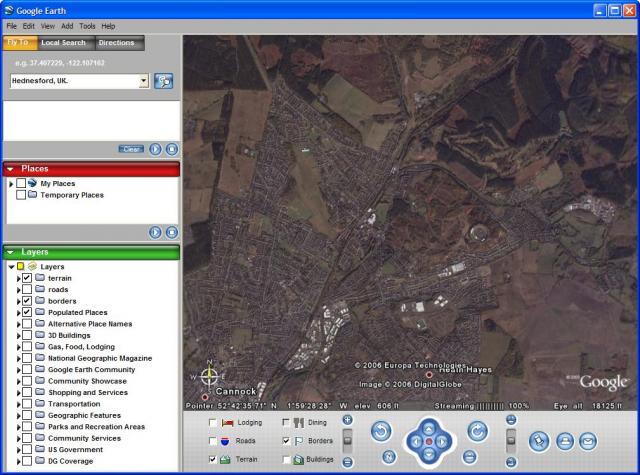Add a placemark with the pushpin button
The image size is (640, 475).
[x=539, y=441]
